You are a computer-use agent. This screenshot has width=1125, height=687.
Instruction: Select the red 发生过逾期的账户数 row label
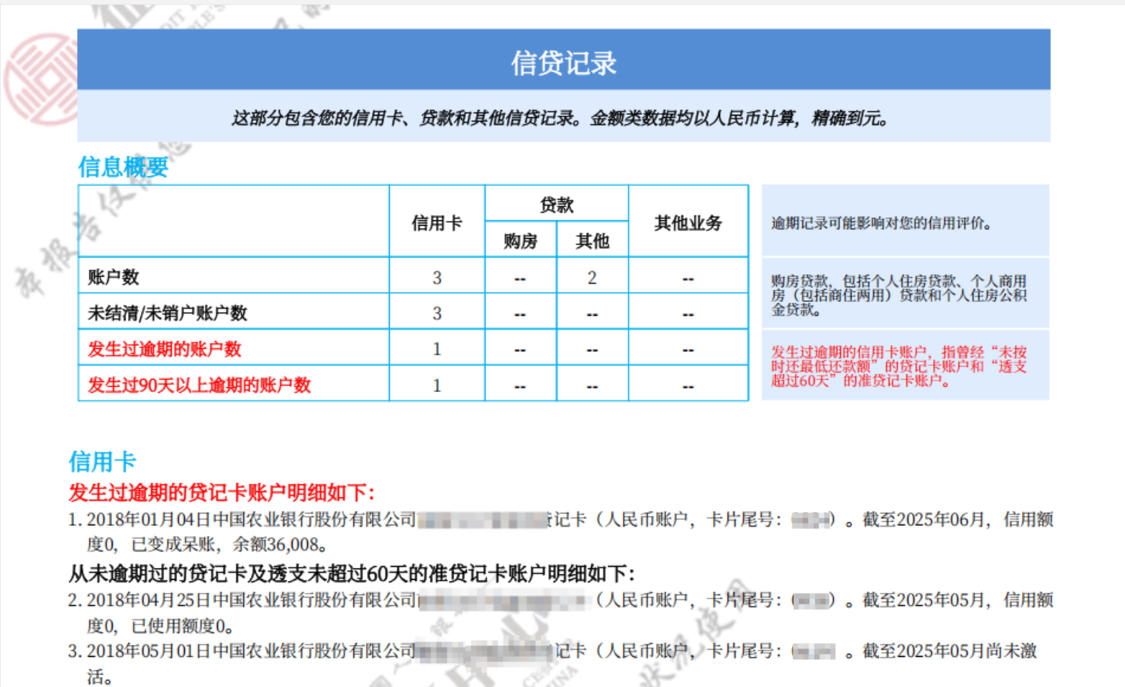pos(164,349)
